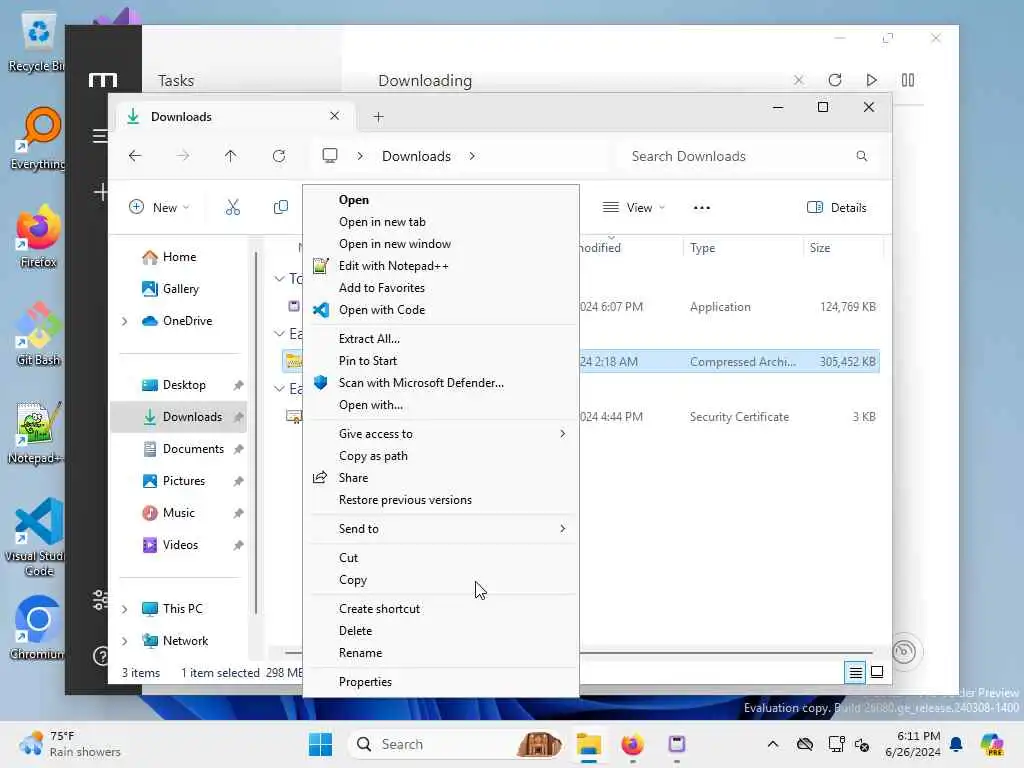Open the Everything desktop shortcut
Image resolution: width=1024 pixels, height=768 pixels.
pyautogui.click(x=38, y=138)
